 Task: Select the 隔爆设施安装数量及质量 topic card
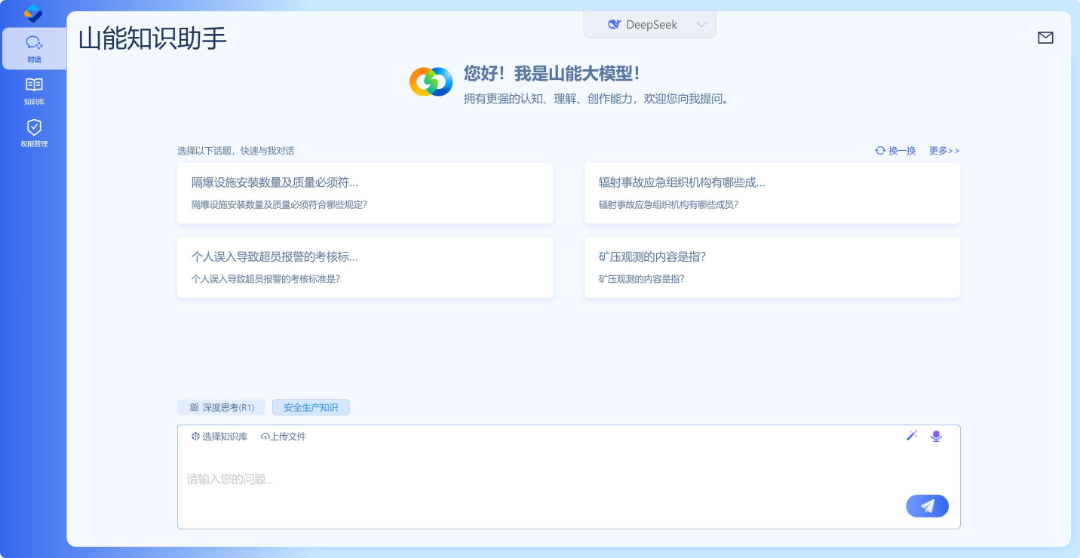click(x=365, y=194)
